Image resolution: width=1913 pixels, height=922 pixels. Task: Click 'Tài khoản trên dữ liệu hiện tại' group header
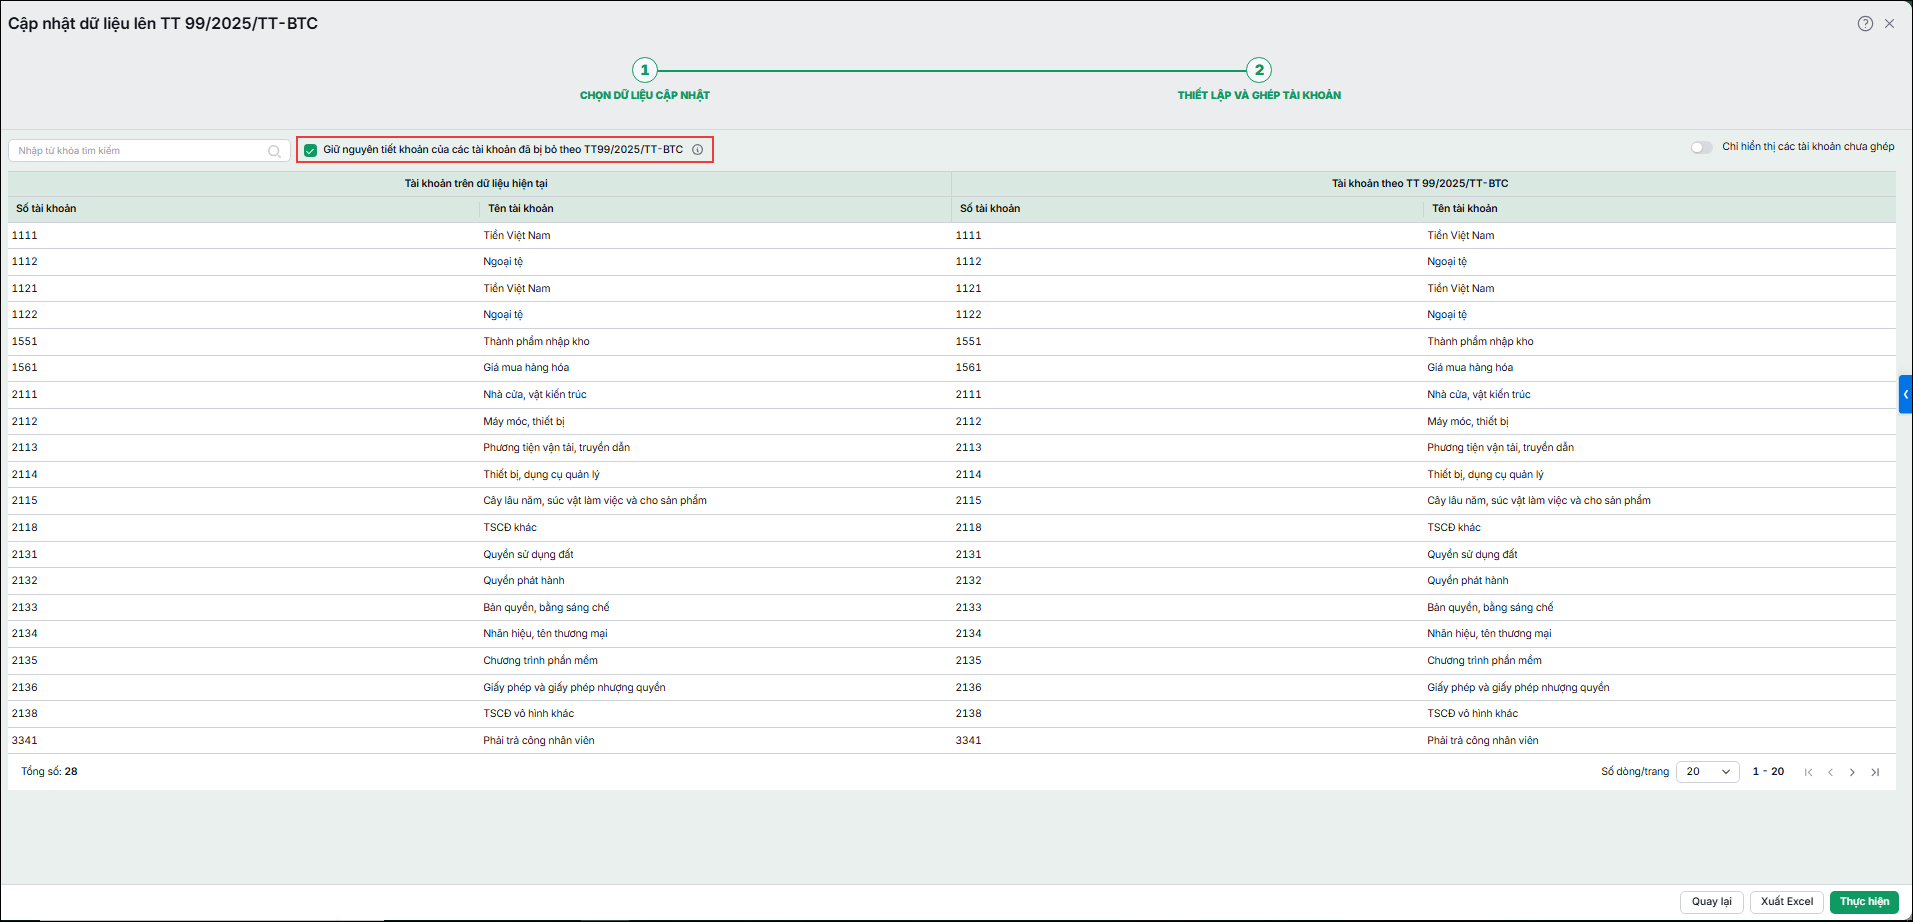tap(476, 184)
